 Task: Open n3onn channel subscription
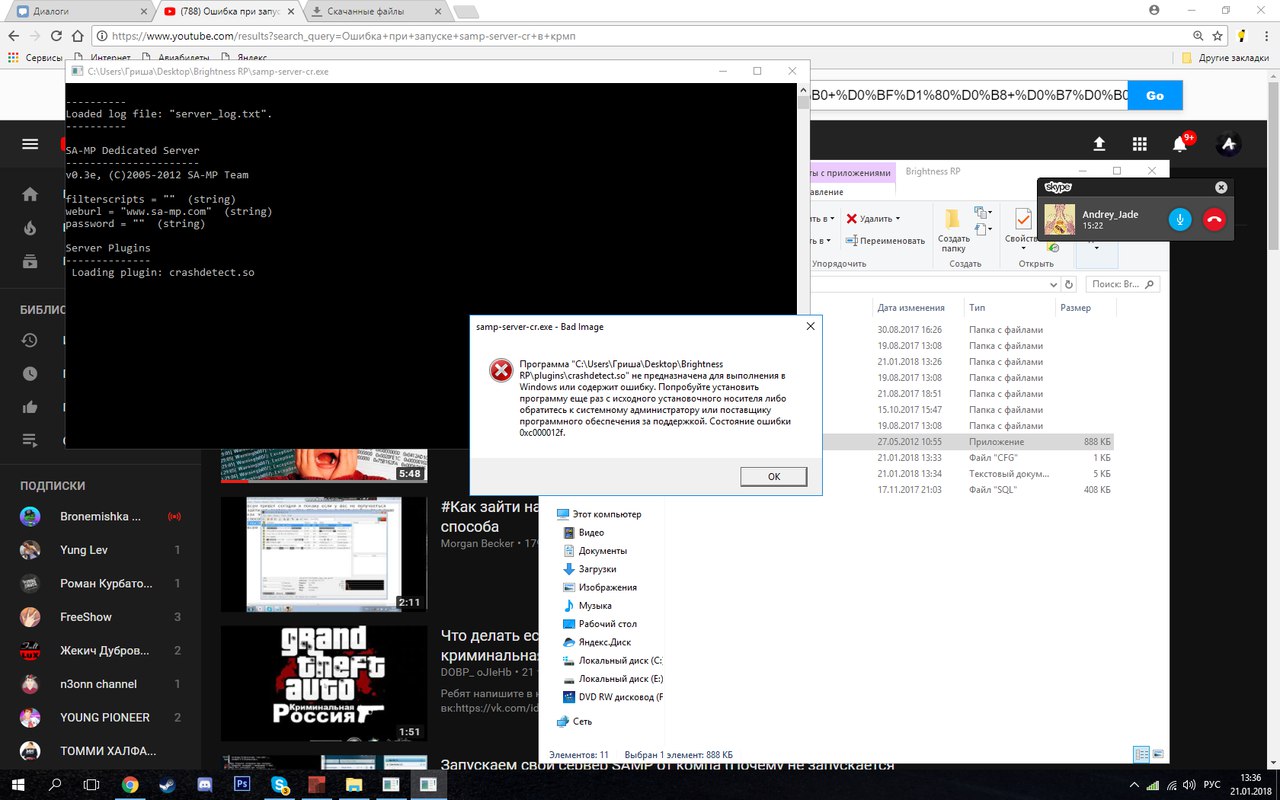(100, 684)
